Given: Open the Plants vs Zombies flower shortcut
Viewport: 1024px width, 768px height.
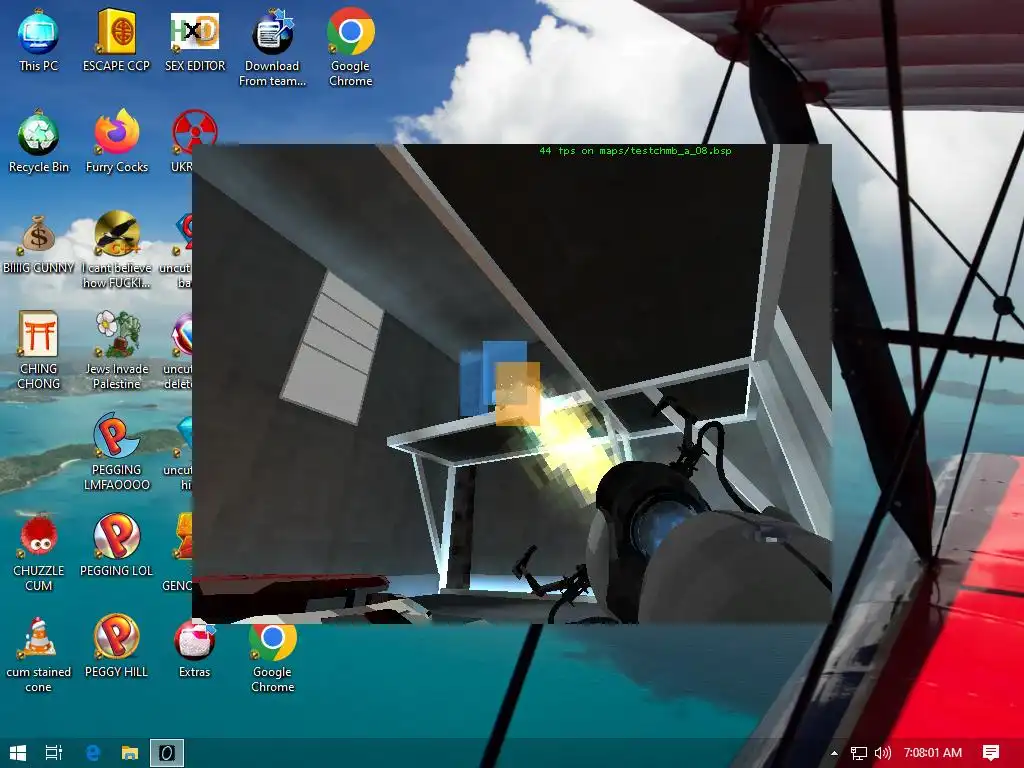Looking at the screenshot, I should click(x=116, y=351).
